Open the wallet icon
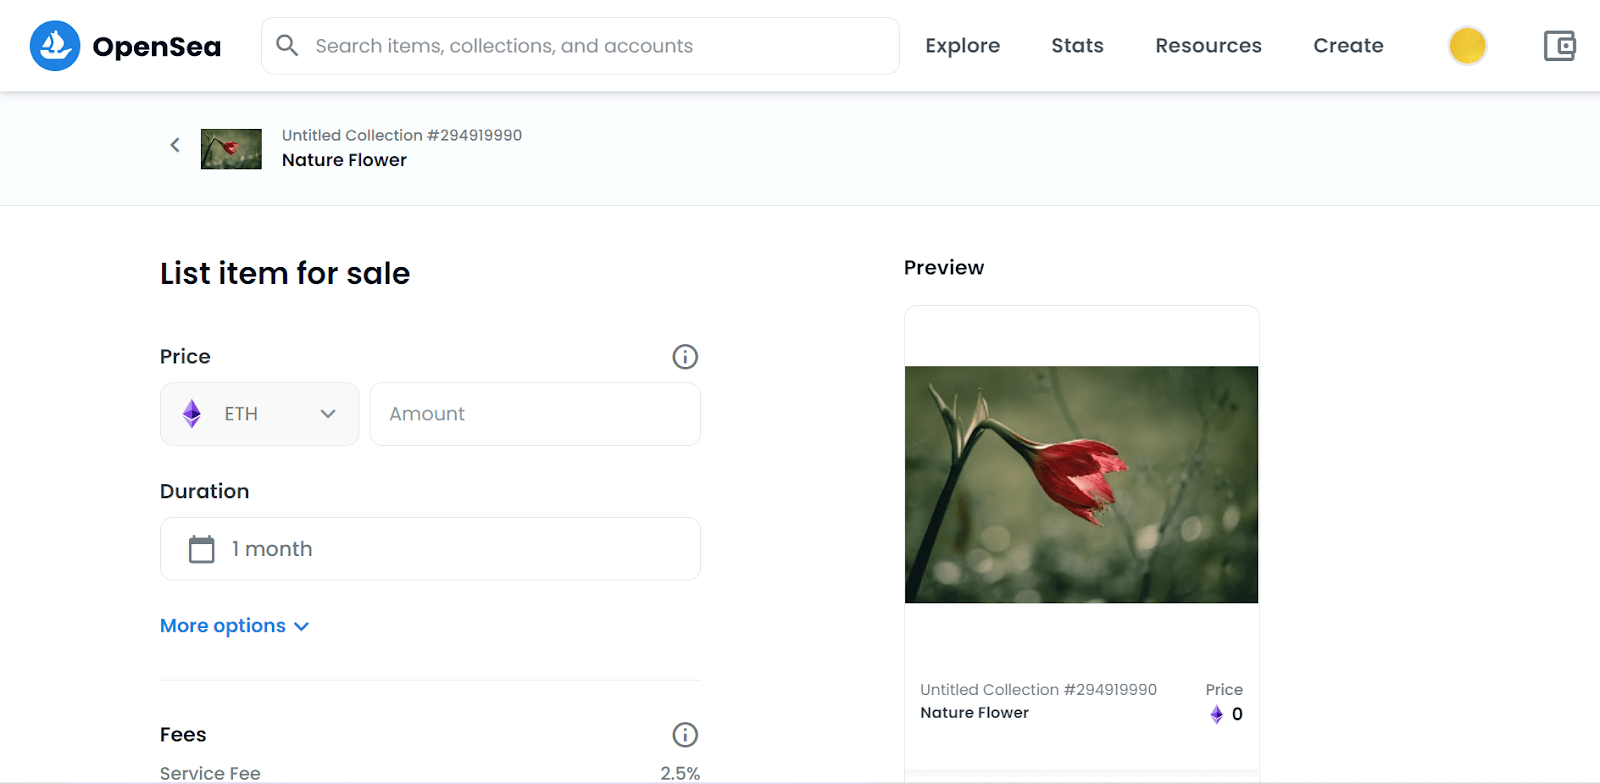This screenshot has height=784, width=1600. (1559, 46)
